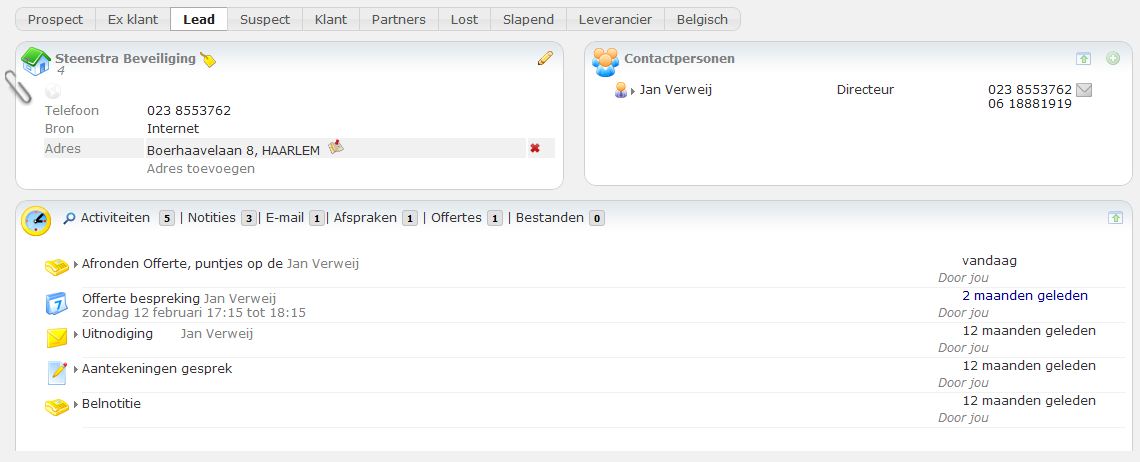The width and height of the screenshot is (1140, 462).
Task: Delete the address with the red X
Action: [x=535, y=148]
